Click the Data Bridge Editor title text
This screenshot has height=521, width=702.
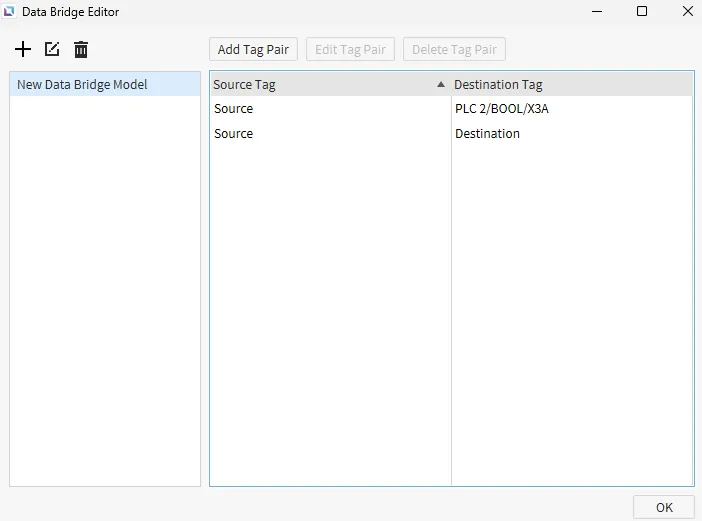click(70, 12)
